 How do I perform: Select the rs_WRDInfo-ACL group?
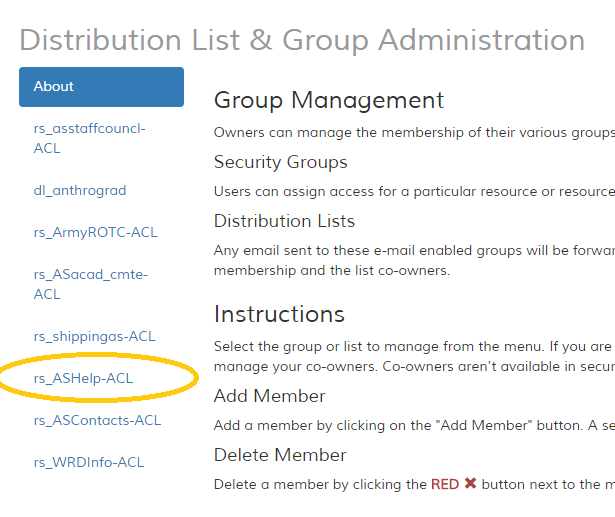(x=89, y=462)
